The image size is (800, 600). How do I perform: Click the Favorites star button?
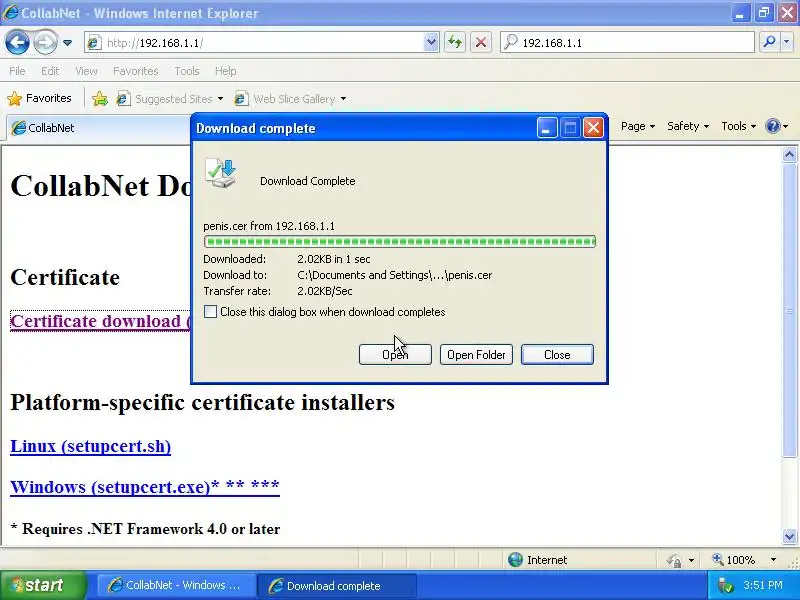tap(39, 98)
